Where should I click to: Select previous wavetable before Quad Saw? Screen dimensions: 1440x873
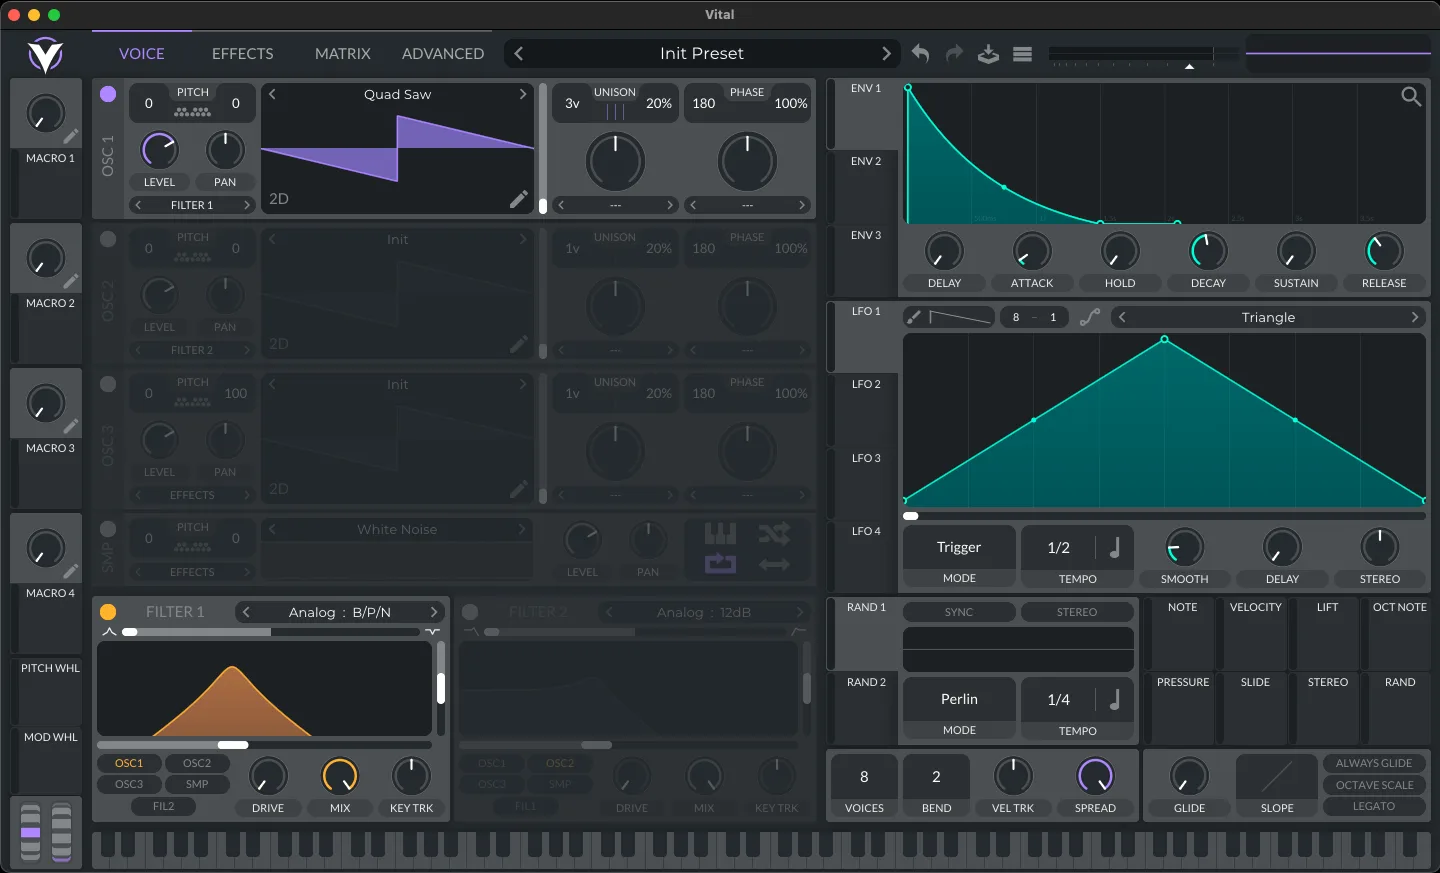coord(272,94)
